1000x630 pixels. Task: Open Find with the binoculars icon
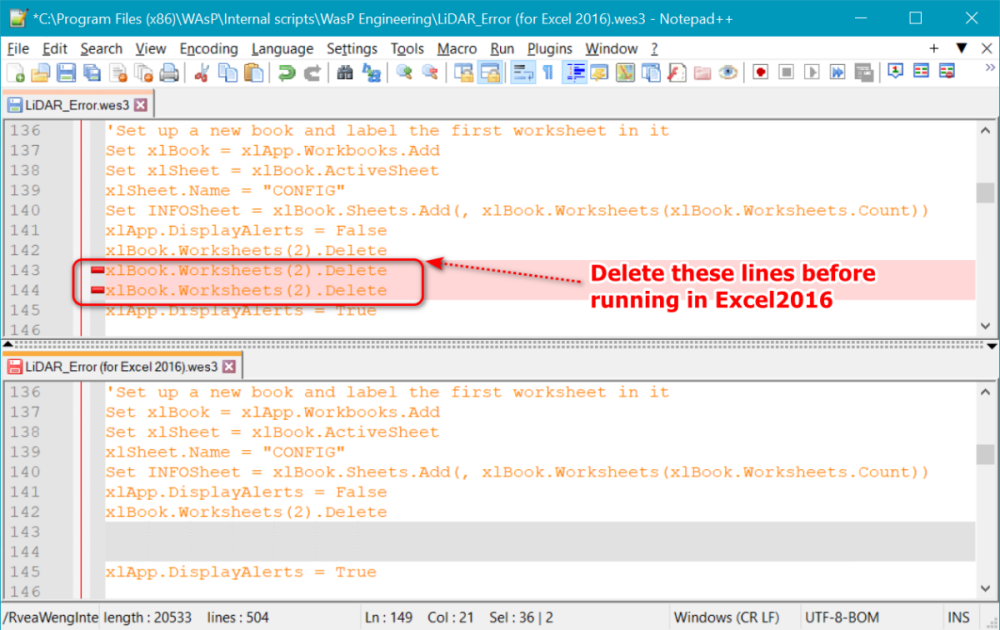(x=345, y=72)
